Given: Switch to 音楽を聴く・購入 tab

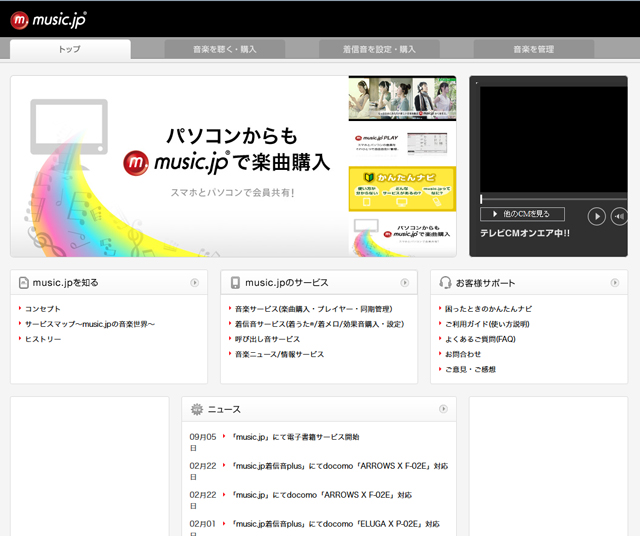Looking at the screenshot, I should (x=224, y=49).
